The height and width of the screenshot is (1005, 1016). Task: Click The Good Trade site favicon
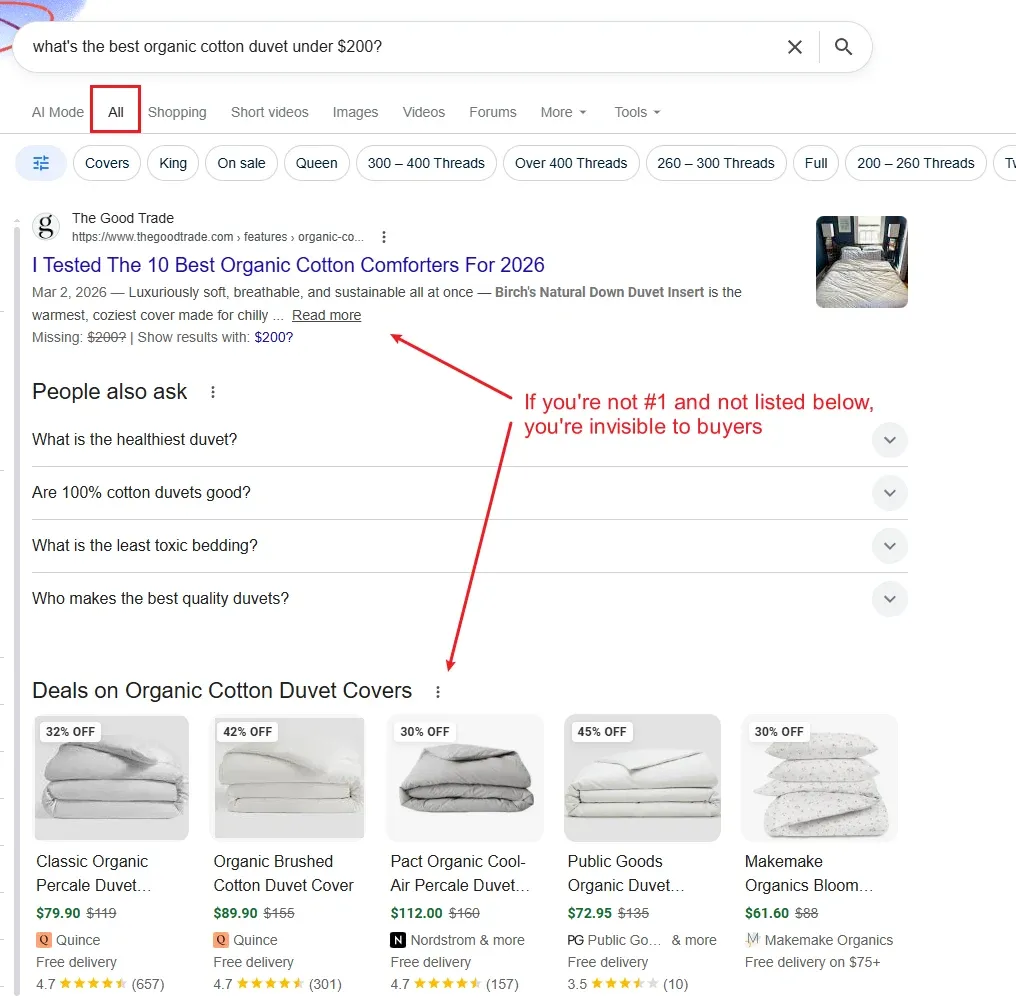45,227
